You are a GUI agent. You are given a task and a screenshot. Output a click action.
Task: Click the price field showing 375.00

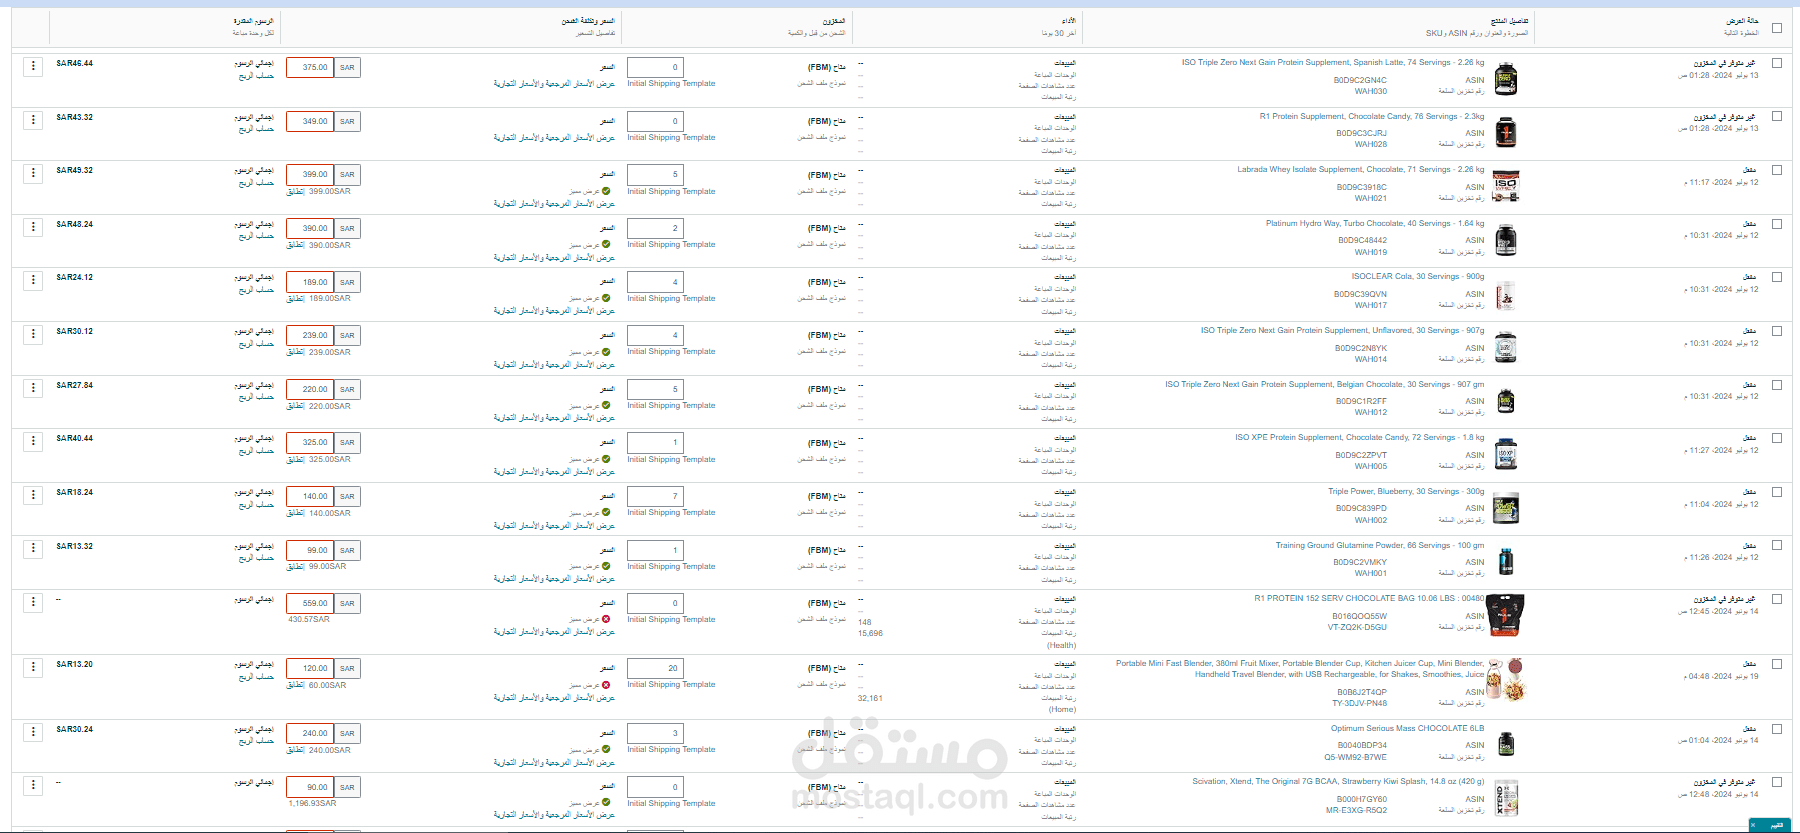(310, 67)
